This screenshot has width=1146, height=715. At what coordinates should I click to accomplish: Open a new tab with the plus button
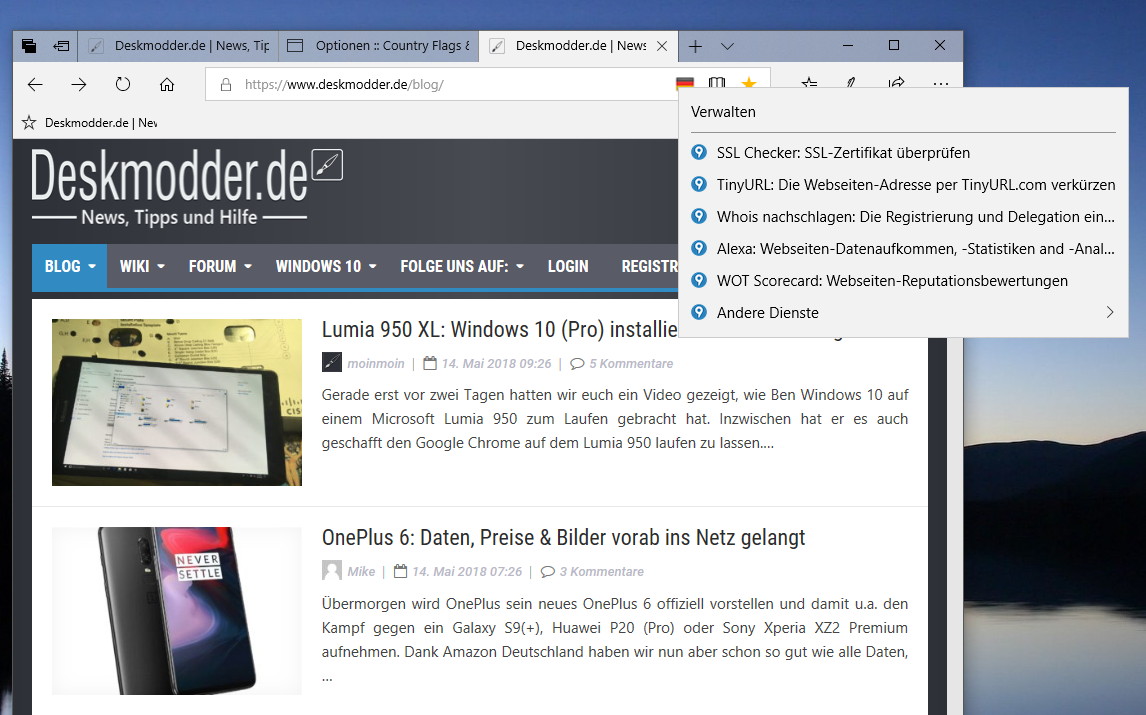click(x=695, y=46)
